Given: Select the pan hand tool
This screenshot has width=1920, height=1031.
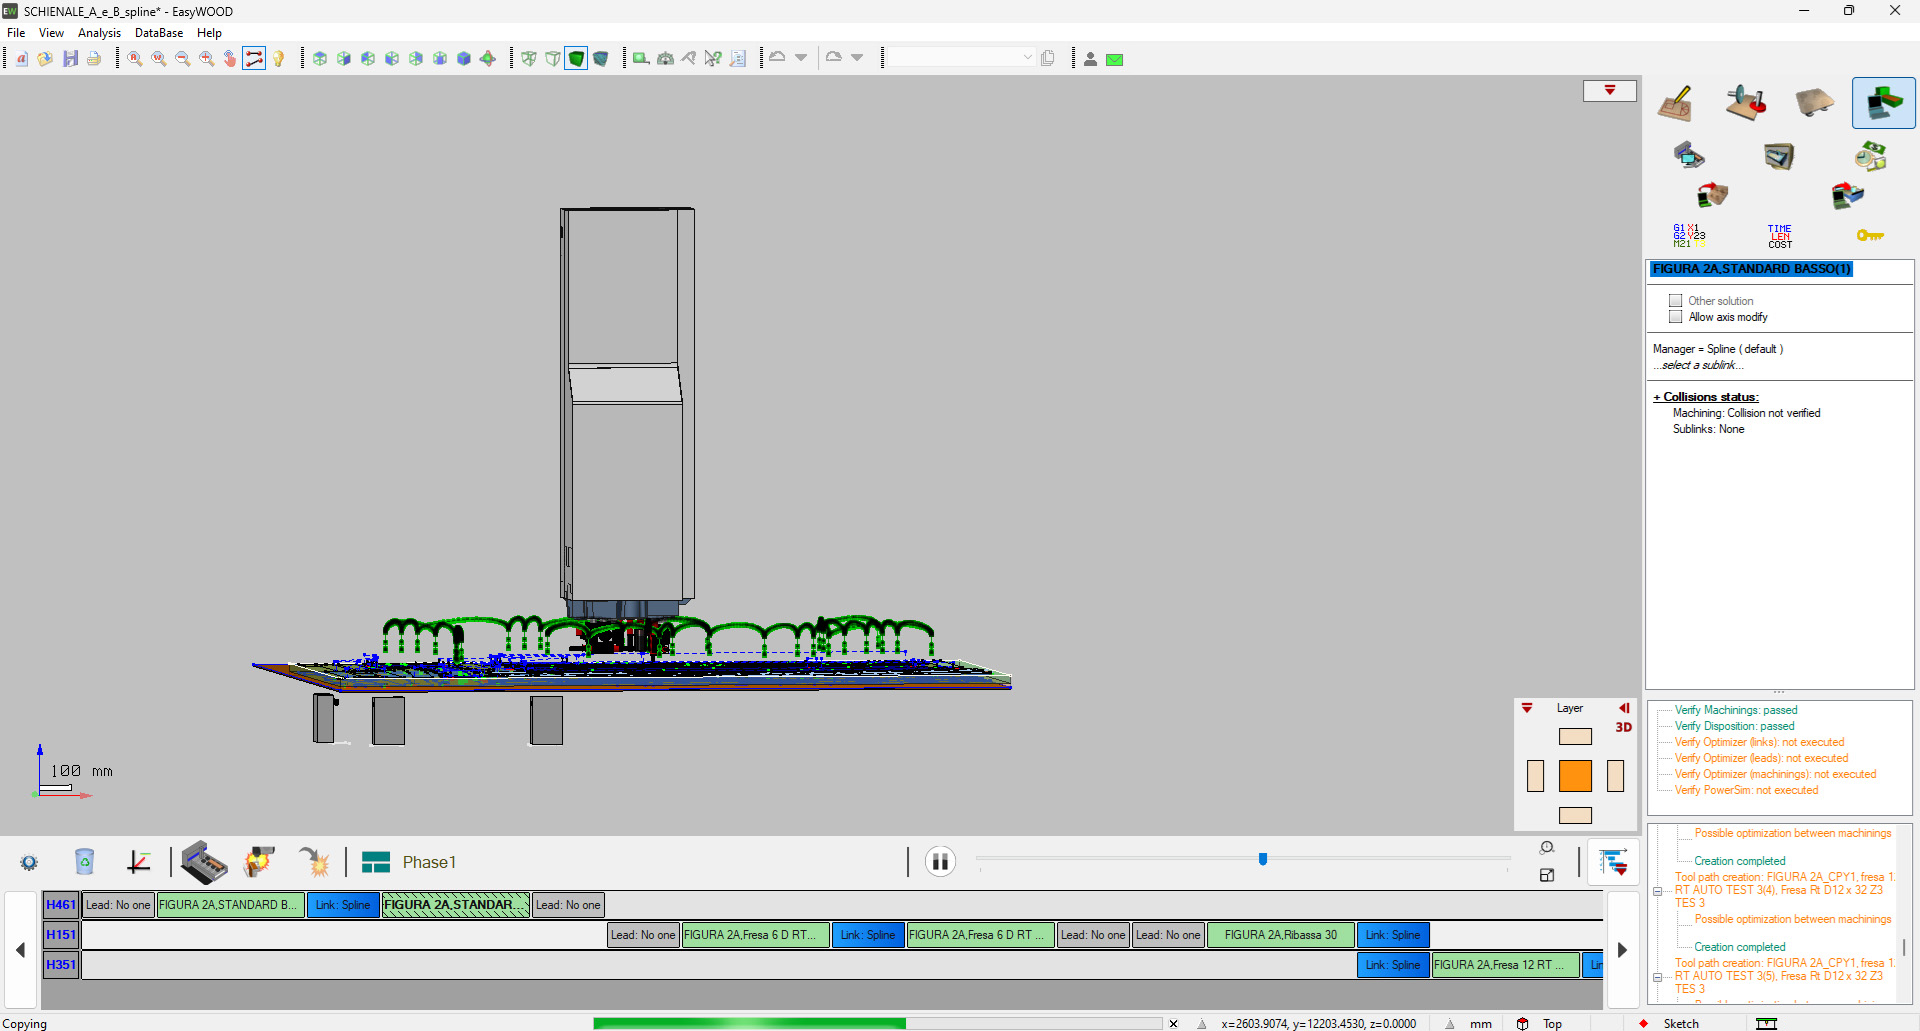Looking at the screenshot, I should [230, 59].
